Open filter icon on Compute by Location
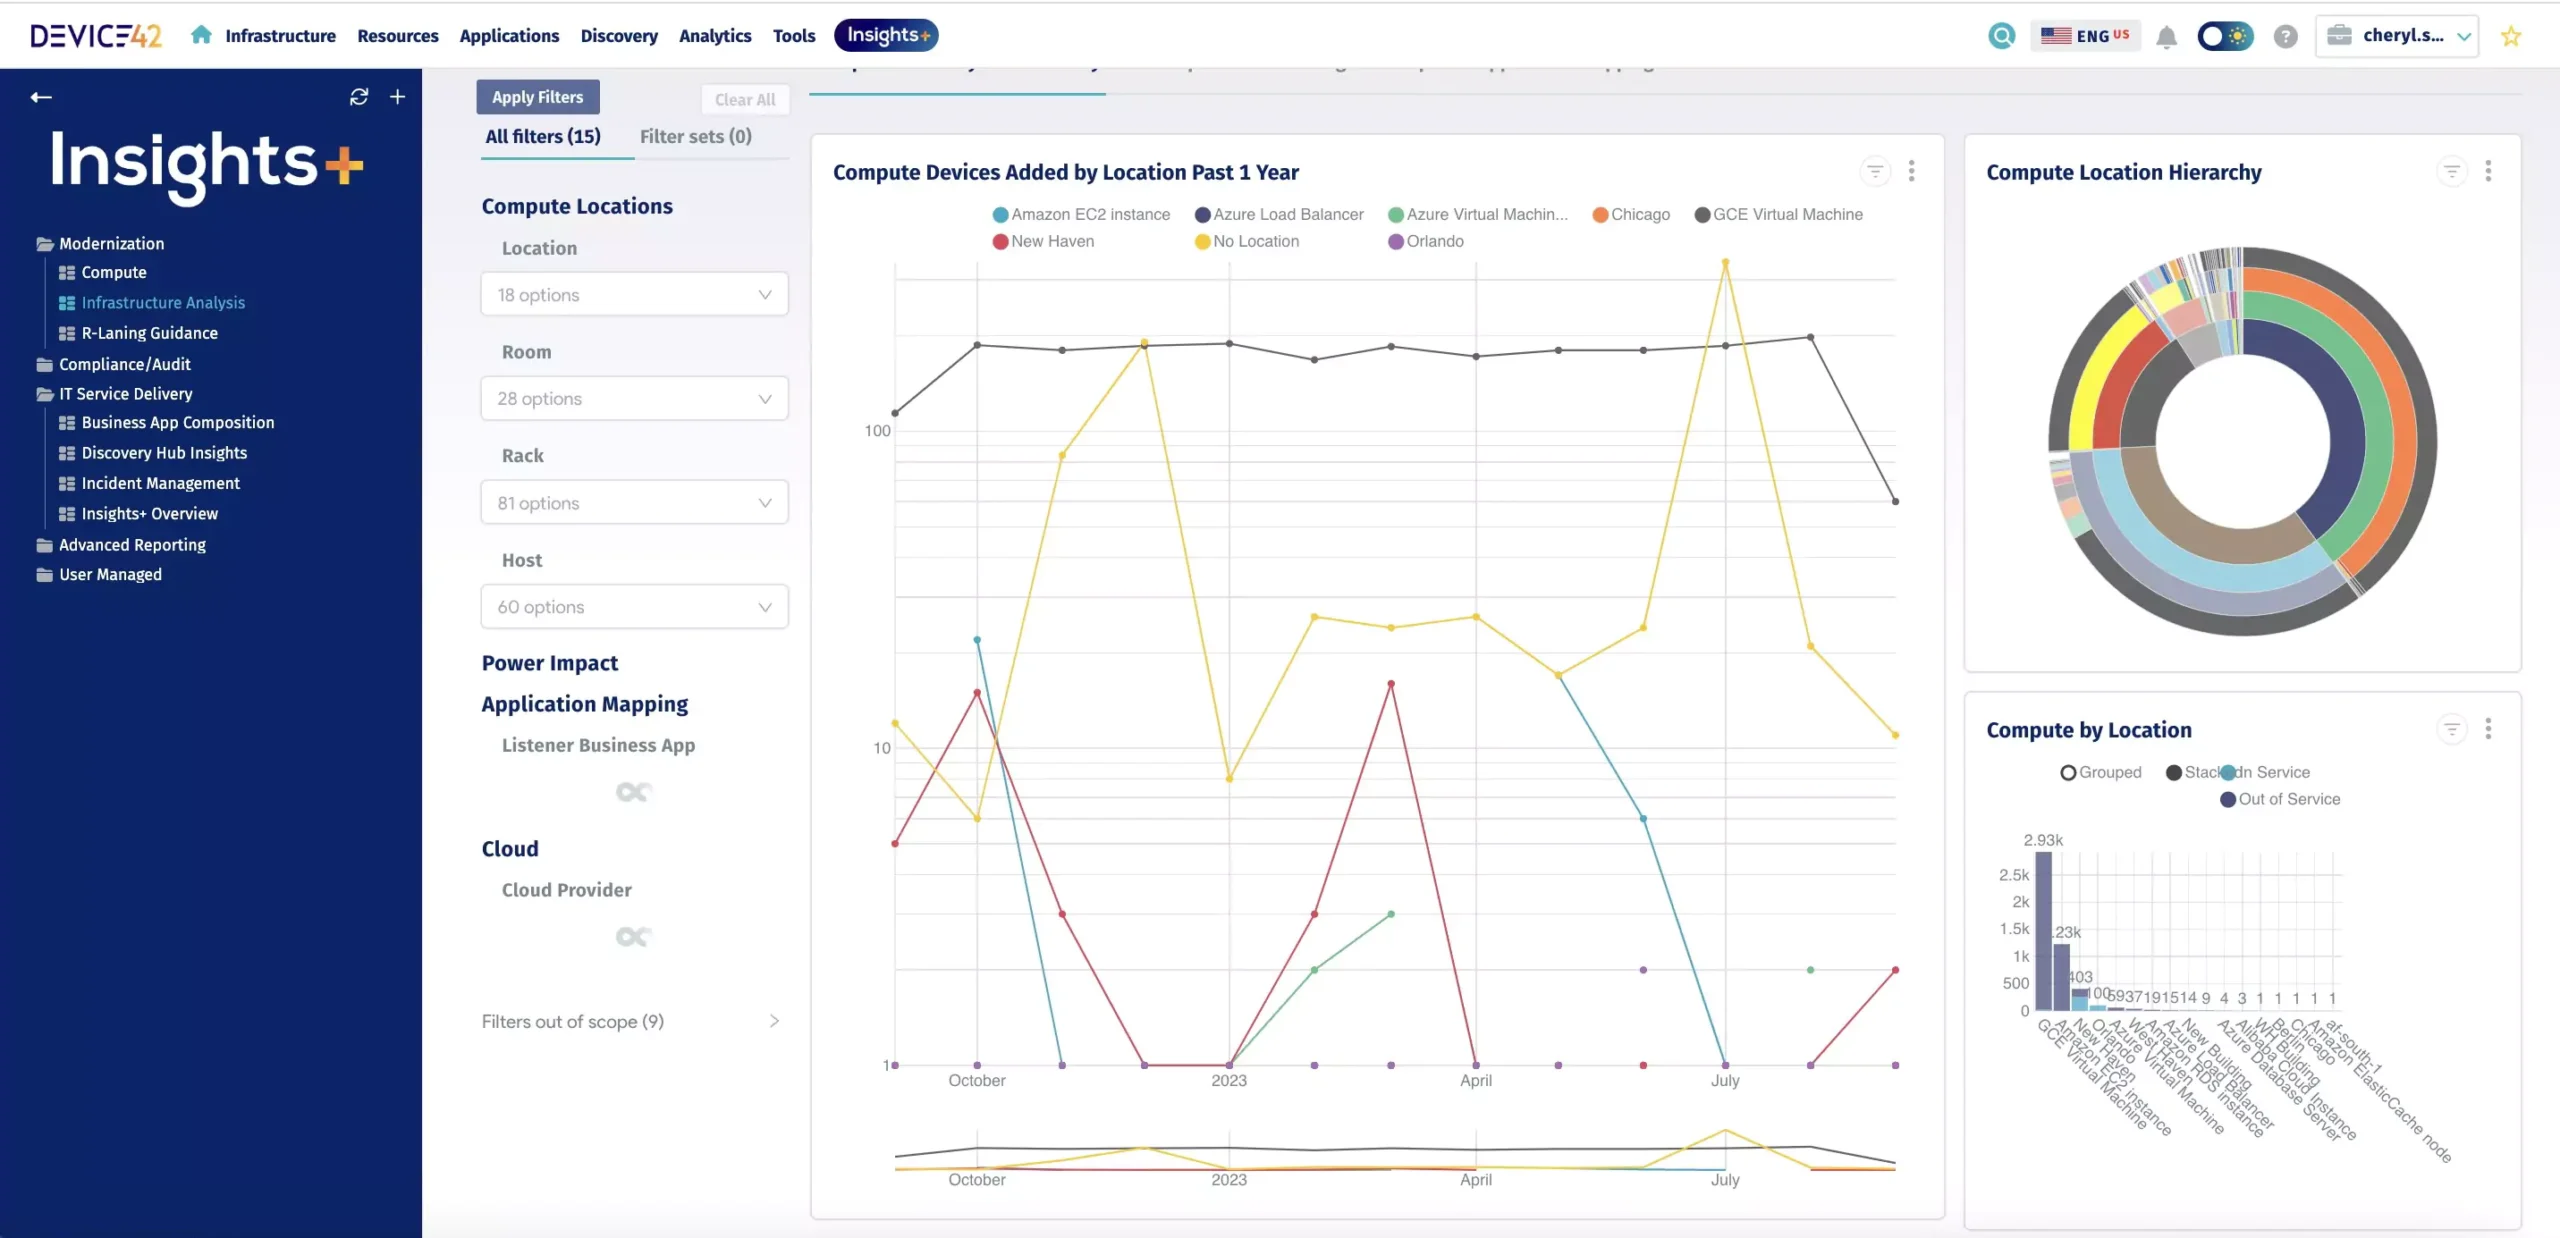This screenshot has width=2560, height=1238. pos(2452,729)
